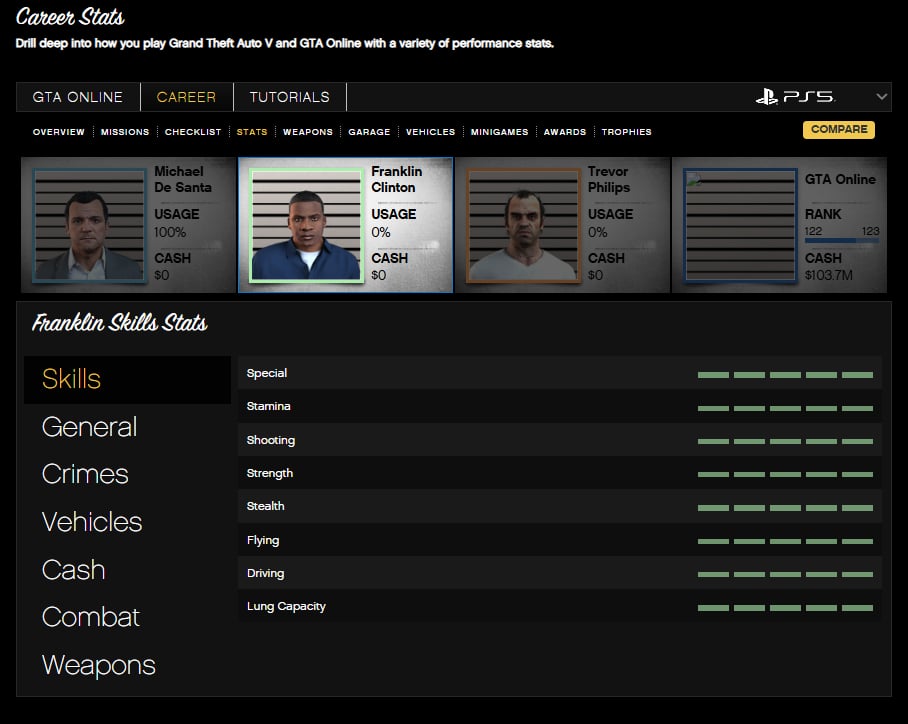Screen dimensions: 908x724
Task: Select the CAREER tab
Action: coord(186,97)
